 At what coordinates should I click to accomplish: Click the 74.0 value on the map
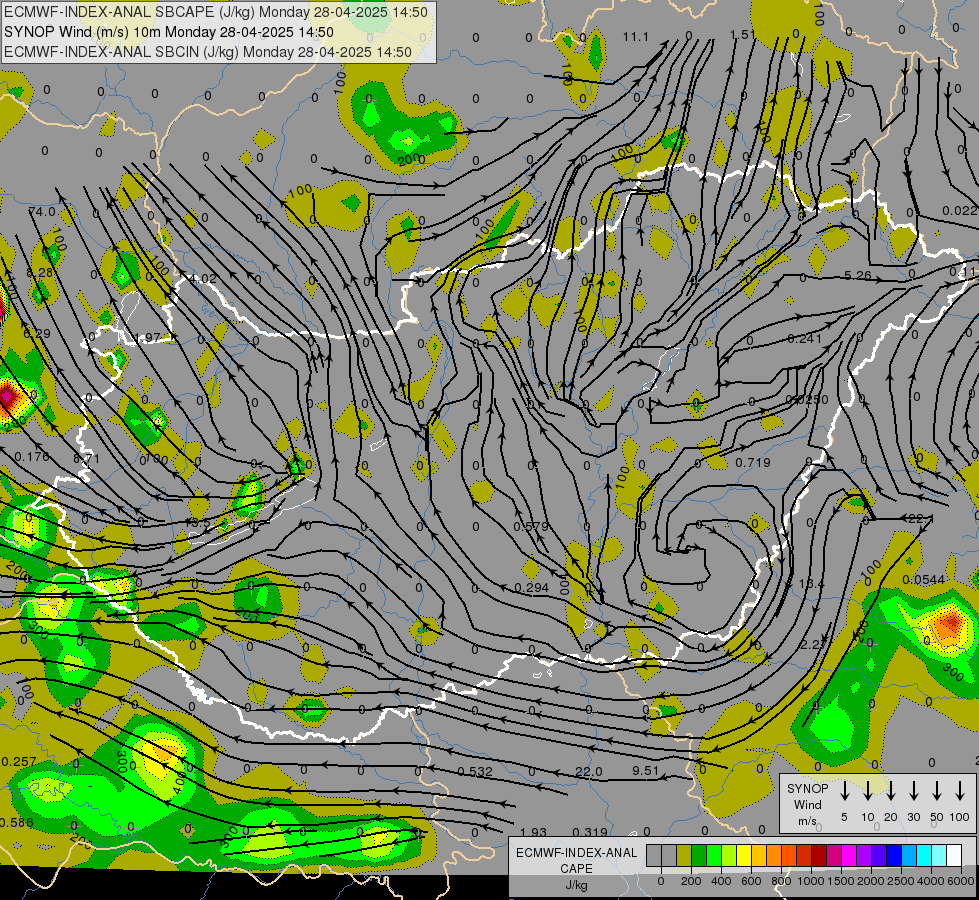(x=42, y=212)
